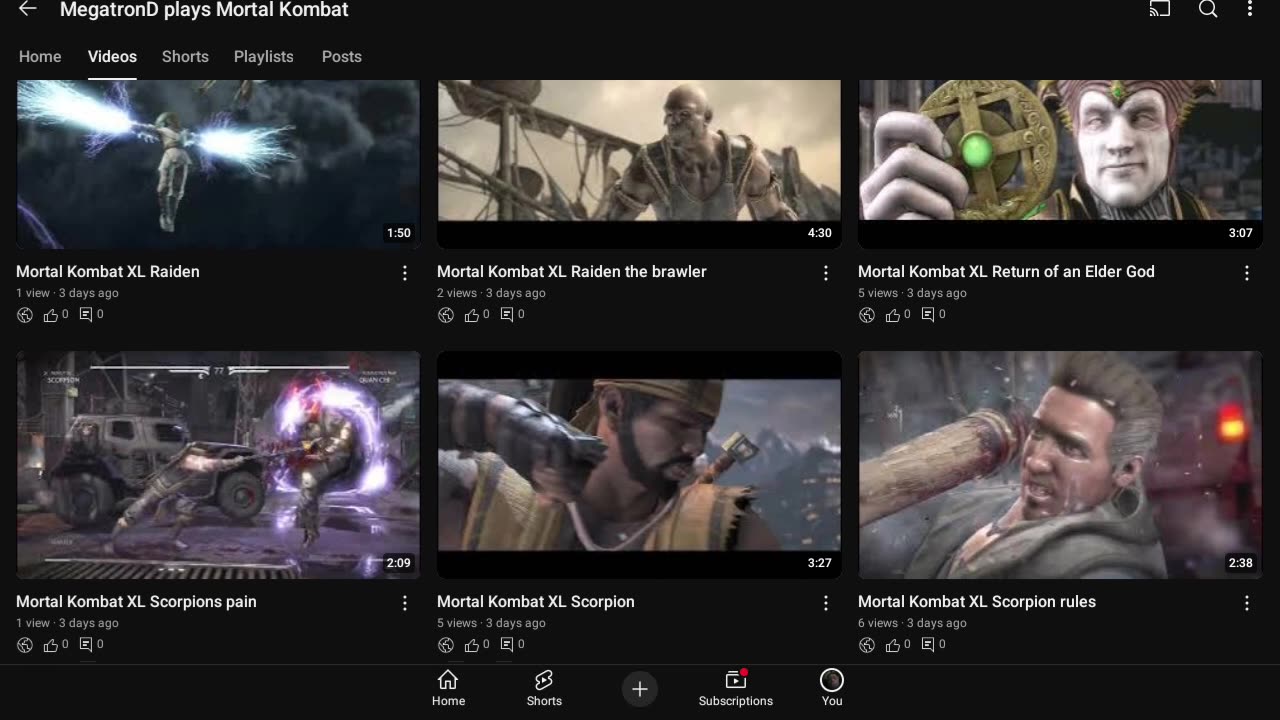Open Mortal Kombat XL Raiden video thumbnail
1280x720 pixels.
218,164
